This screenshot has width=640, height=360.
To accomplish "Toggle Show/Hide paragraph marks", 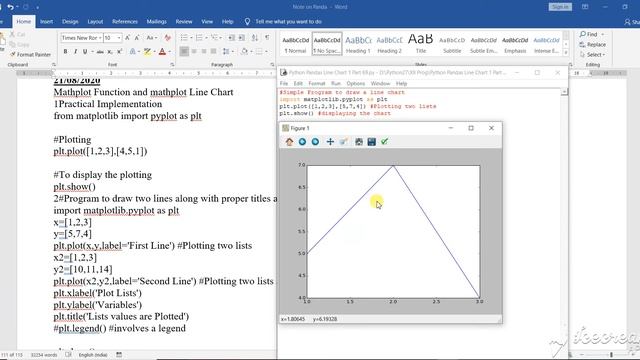I will tap(267, 38).
